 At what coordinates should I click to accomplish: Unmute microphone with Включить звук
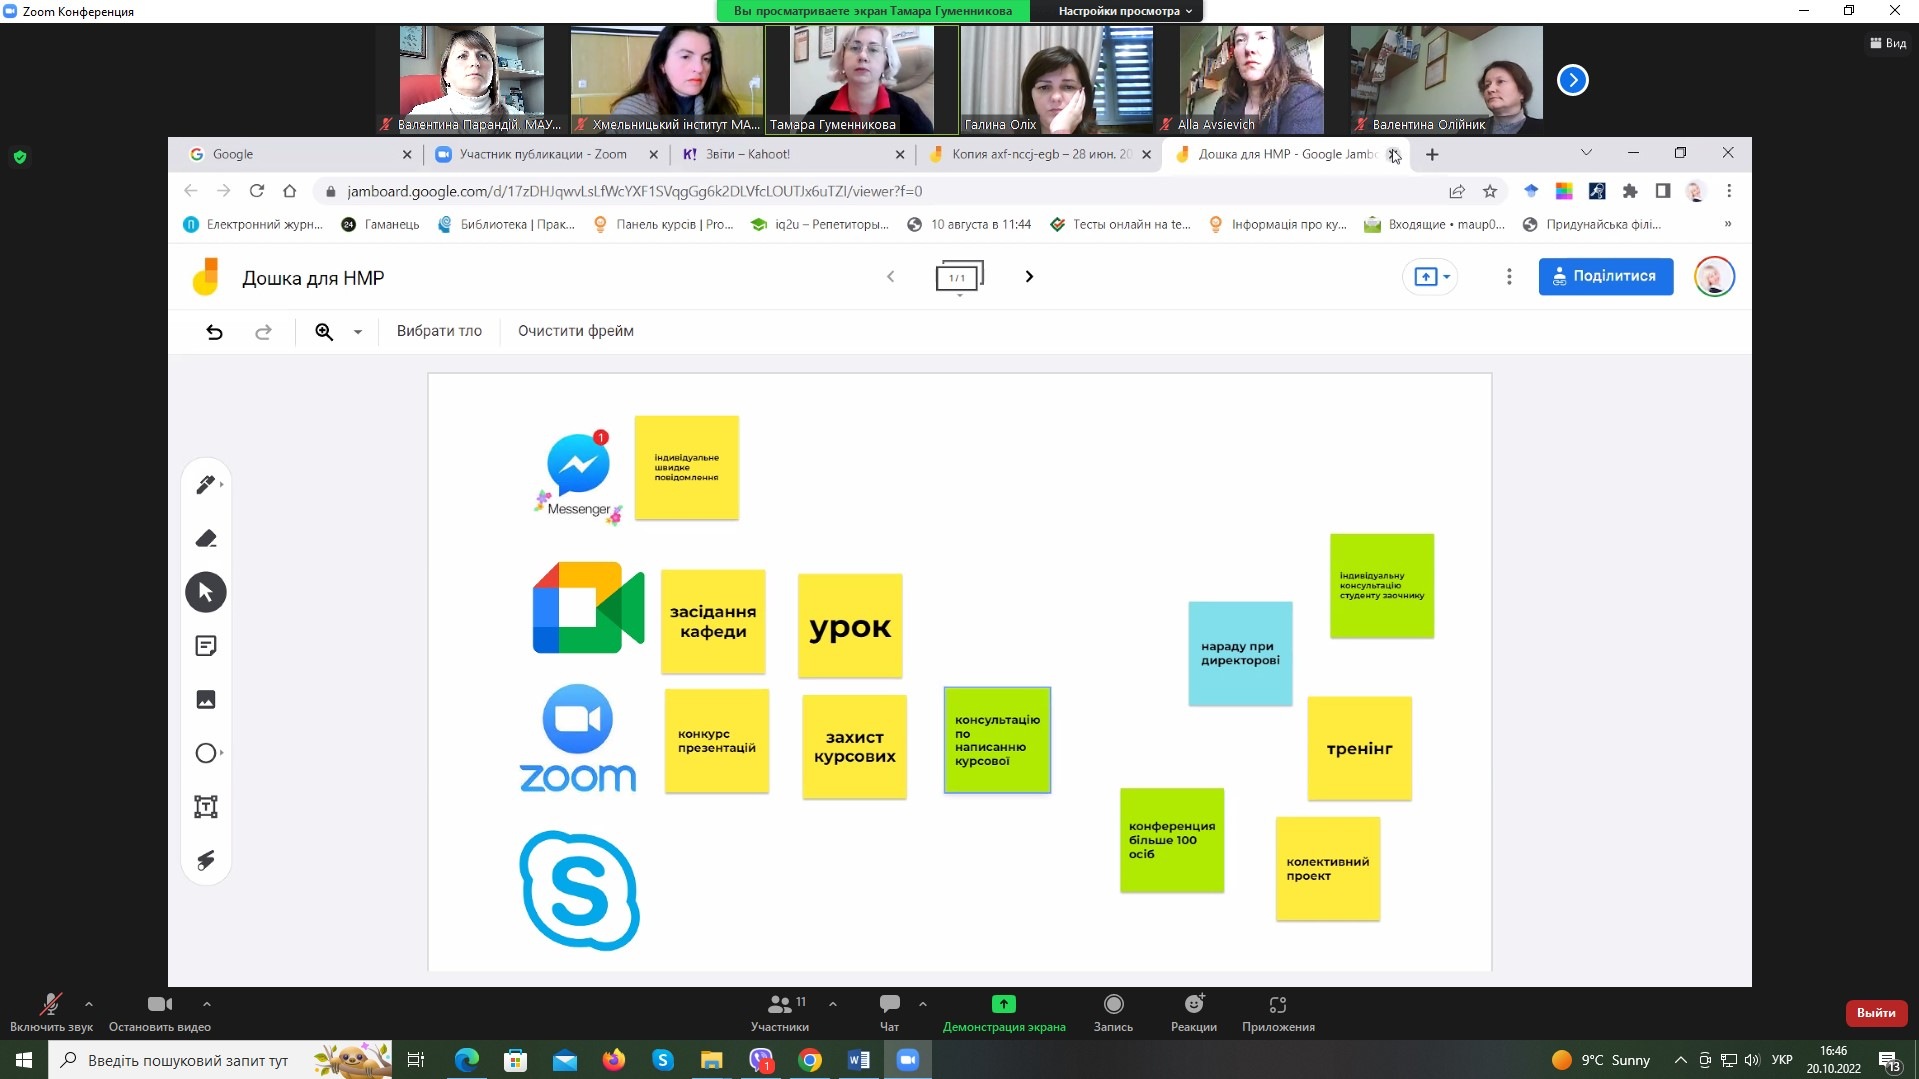tap(50, 1012)
